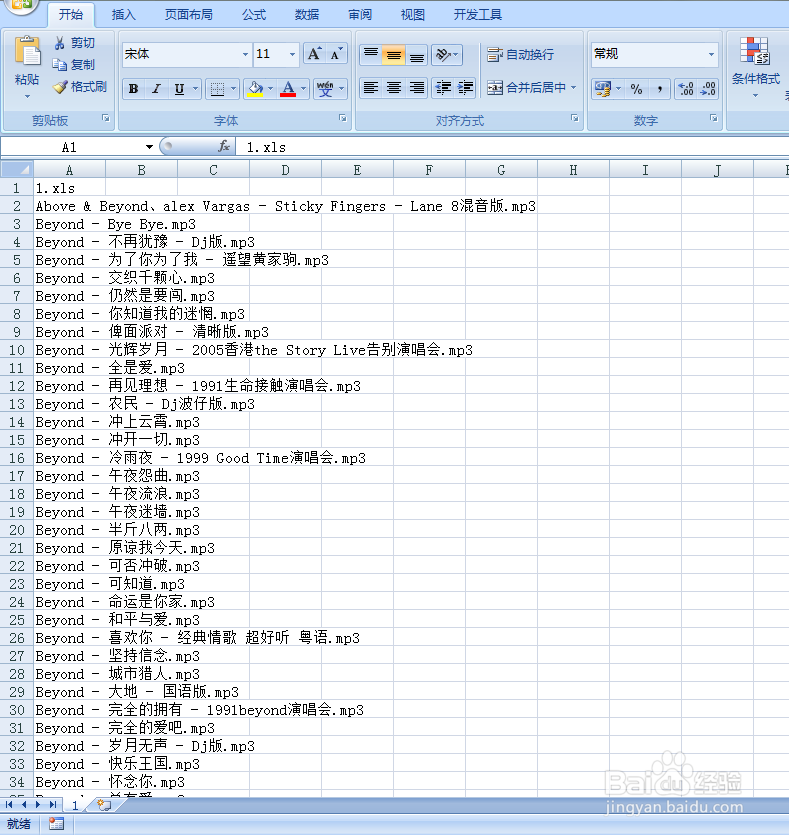This screenshot has width=789, height=835.
Task: Switch to the 公式 (Formulas) tab
Action: 253,14
